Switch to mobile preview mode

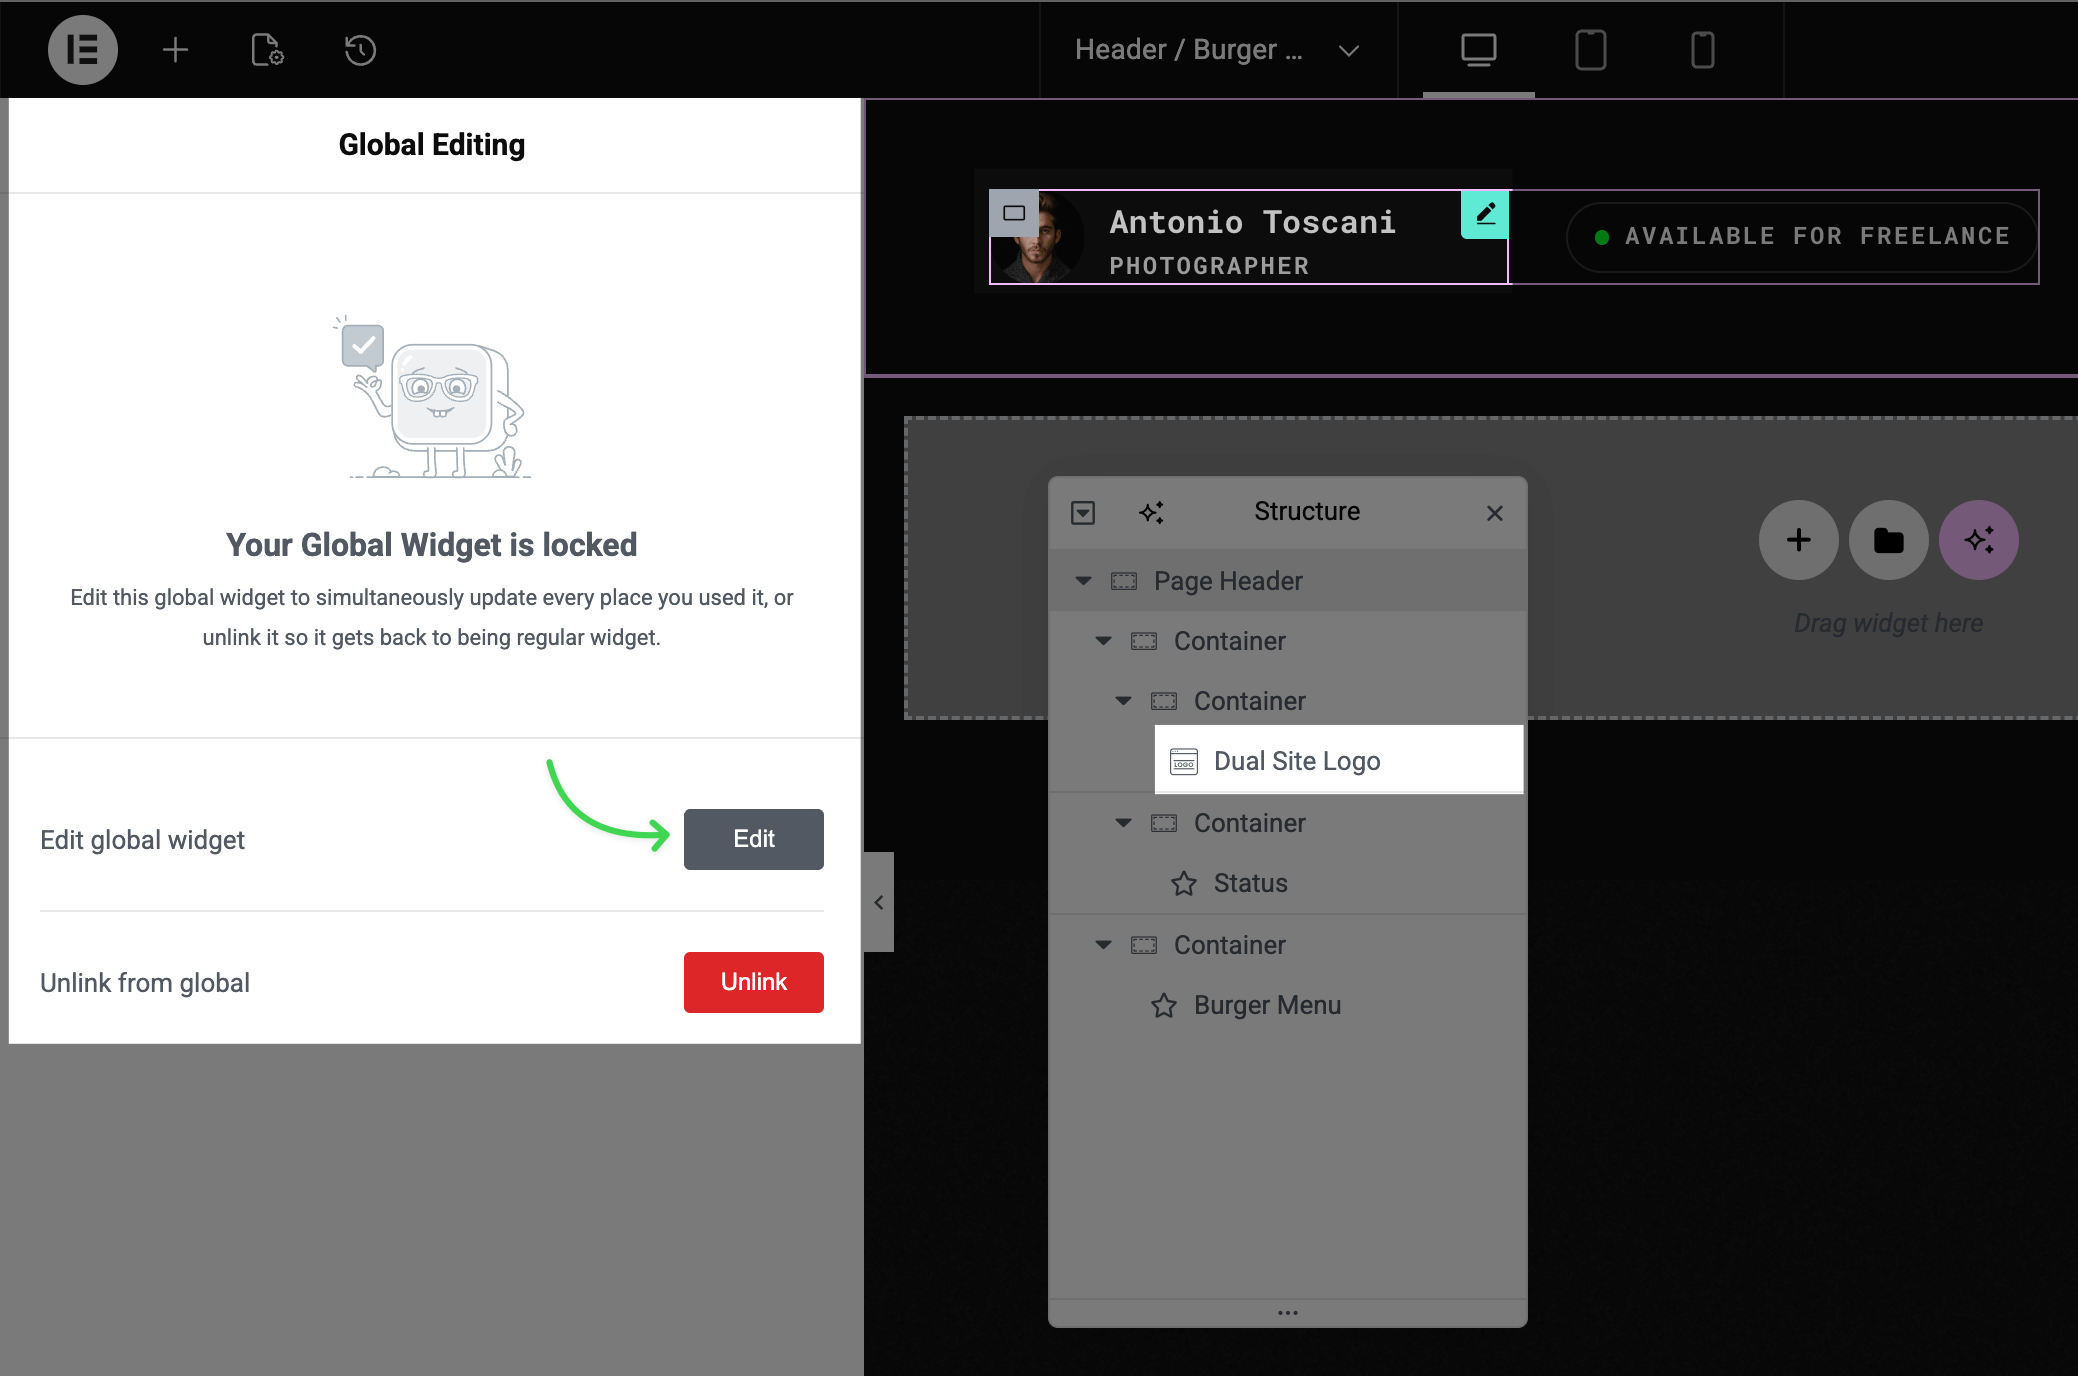click(1702, 50)
